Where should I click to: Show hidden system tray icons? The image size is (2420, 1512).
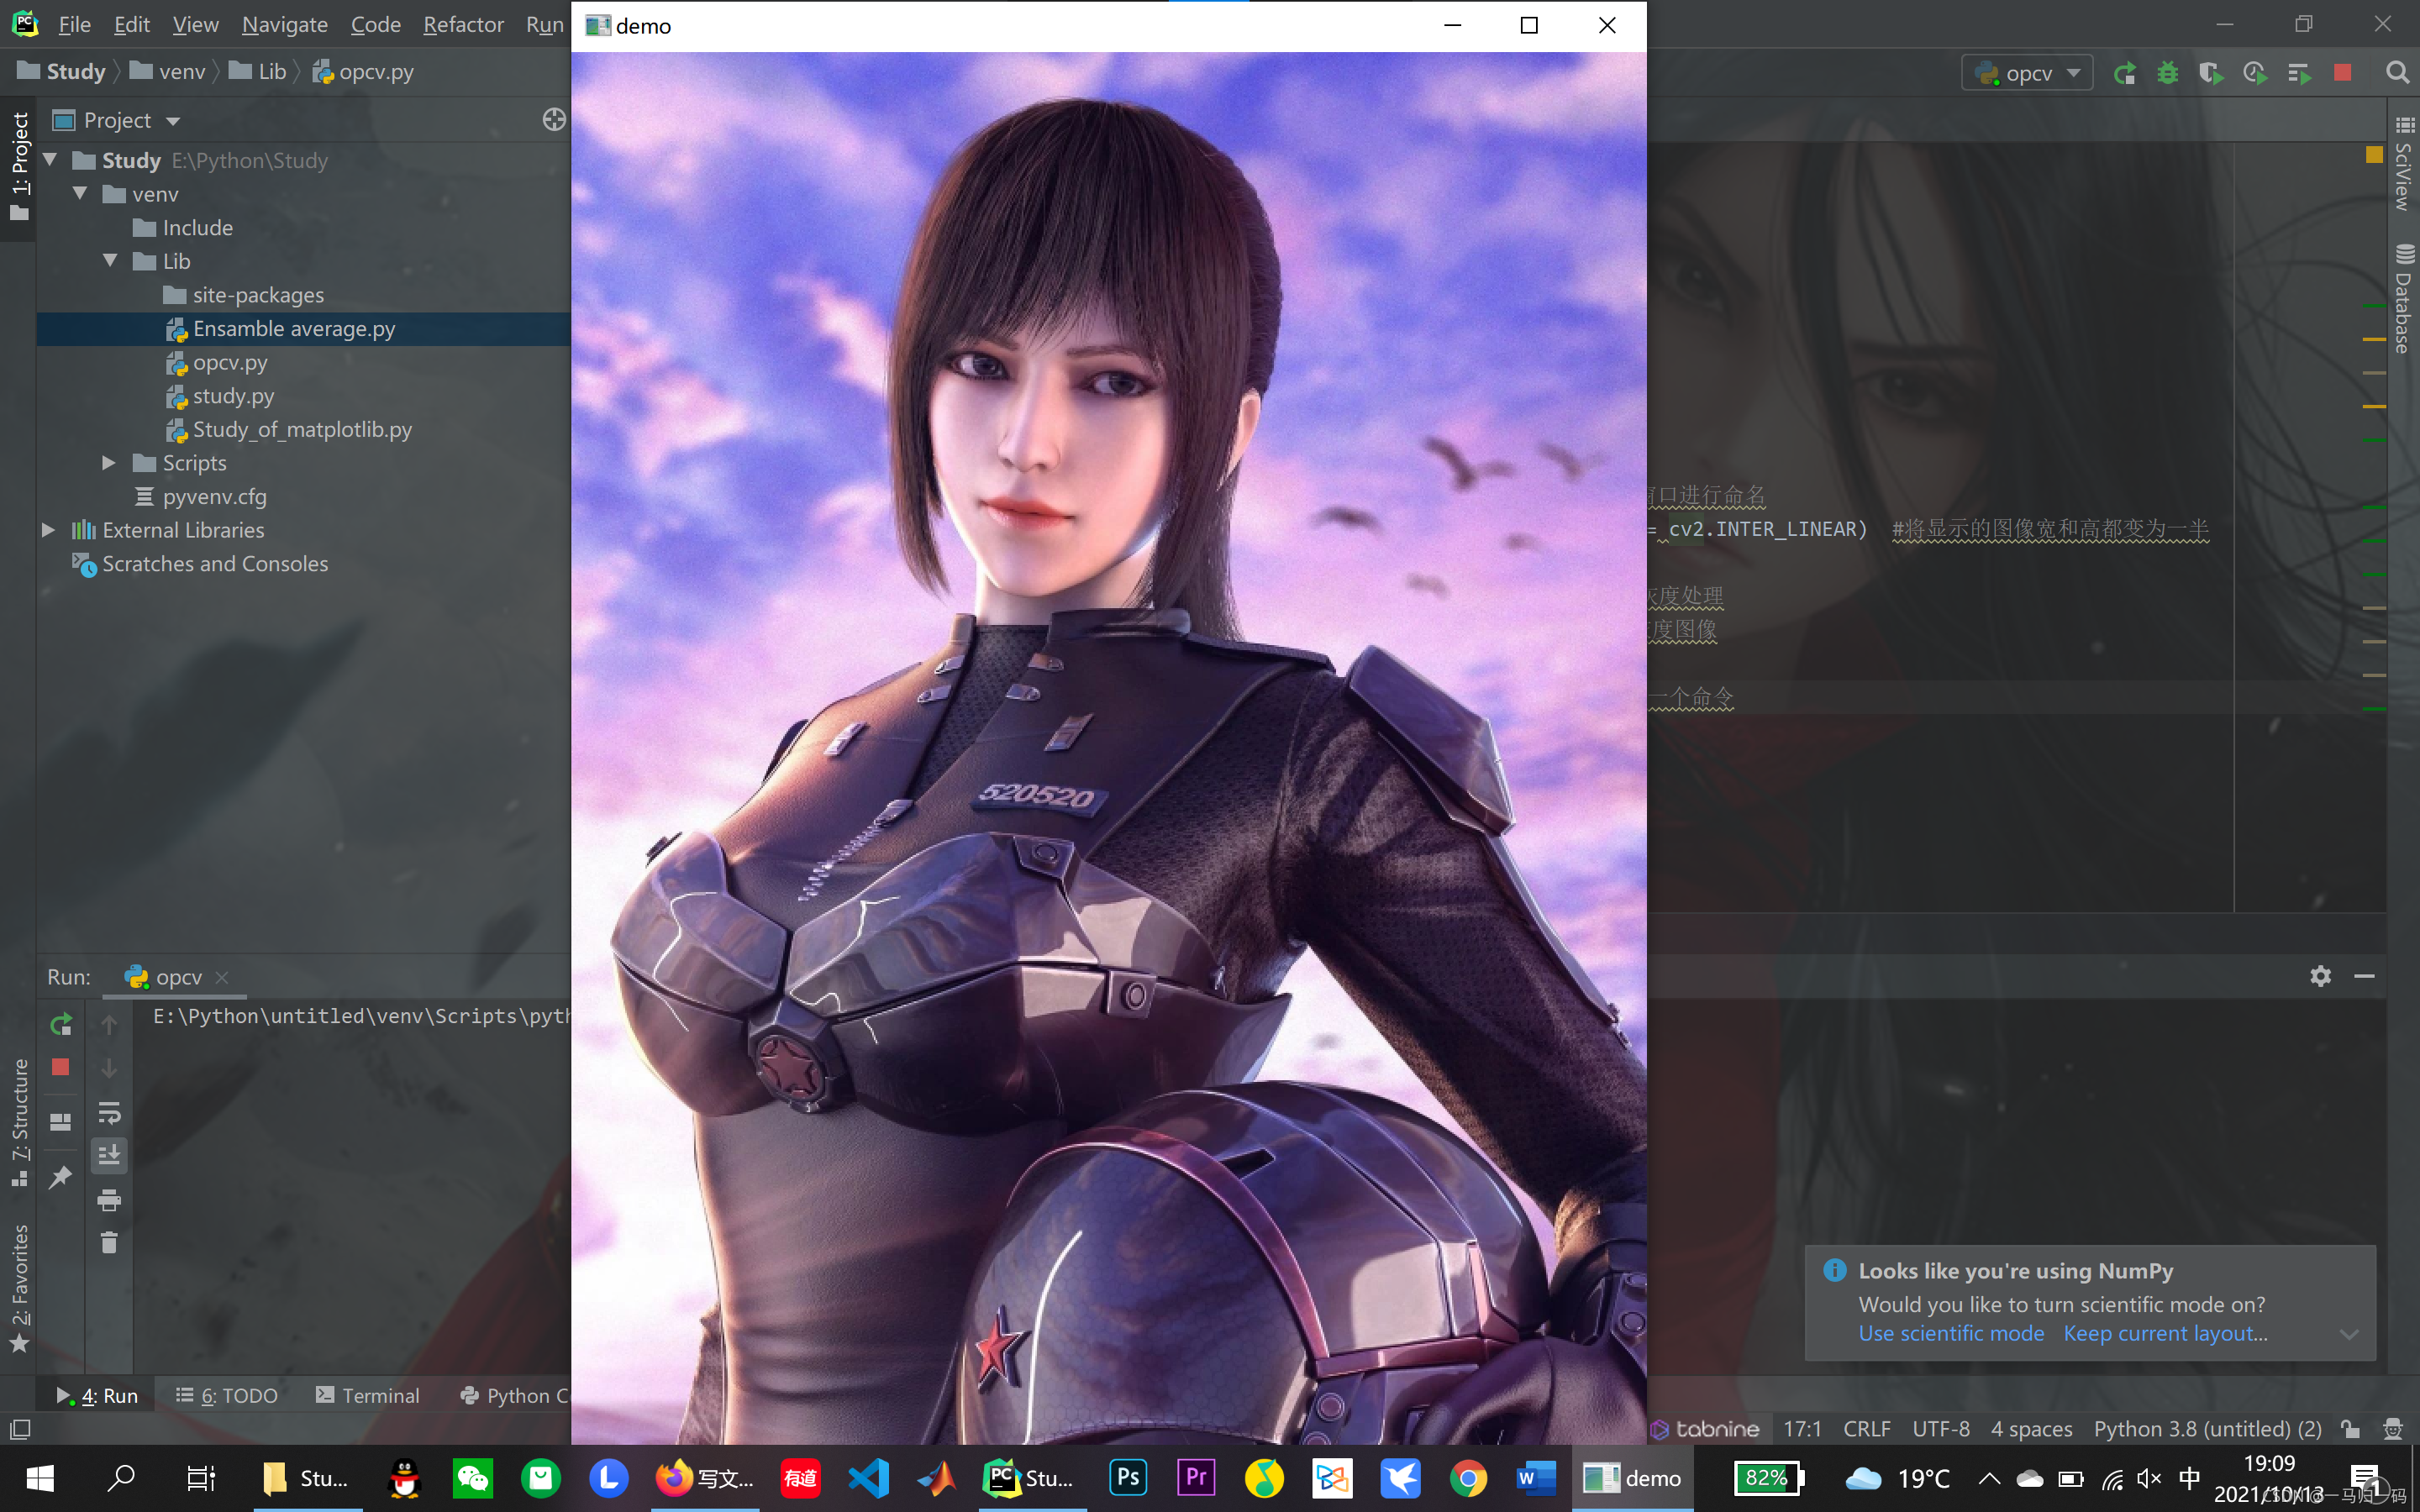(1989, 1478)
